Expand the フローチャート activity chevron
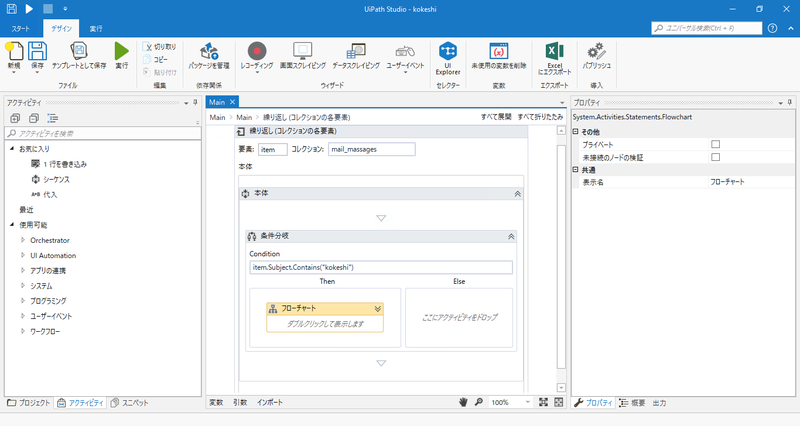The height and width of the screenshot is (426, 800). pyautogui.click(x=378, y=309)
